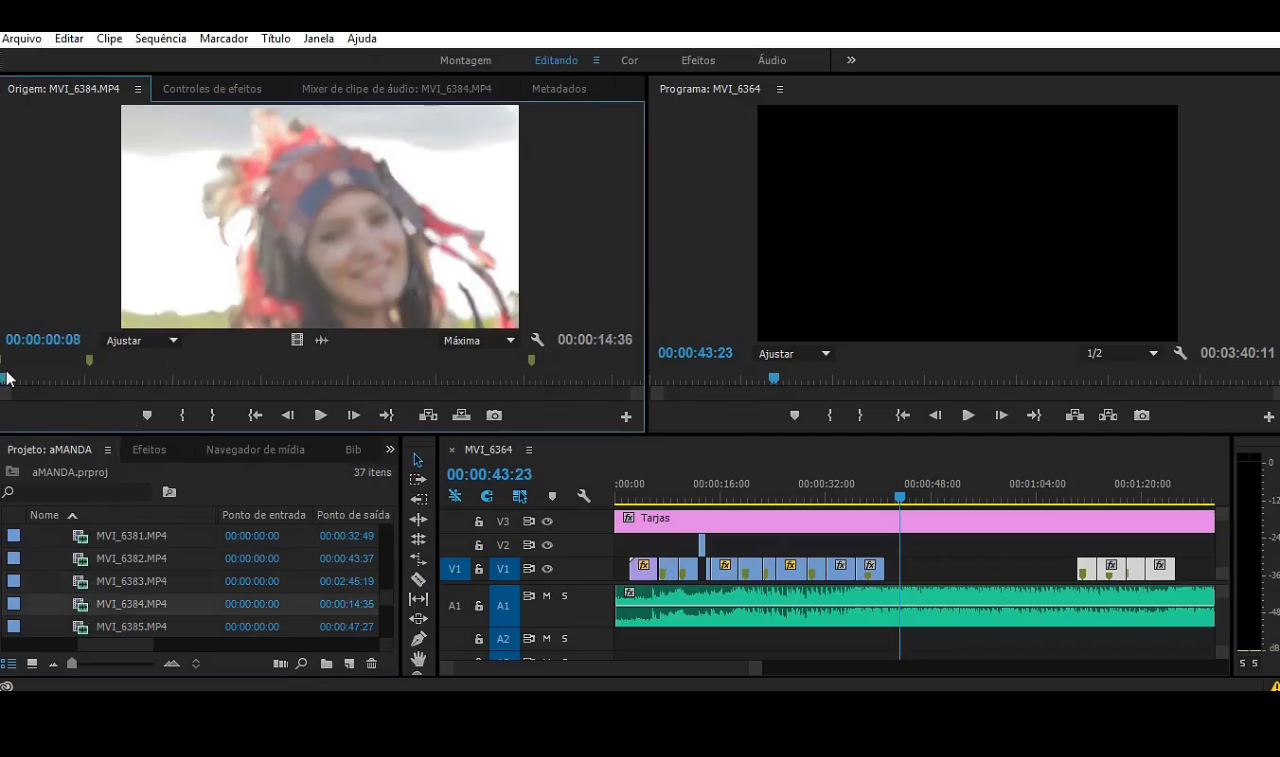Add marker in the timeline header
This screenshot has height=757, width=1280.
(552, 496)
